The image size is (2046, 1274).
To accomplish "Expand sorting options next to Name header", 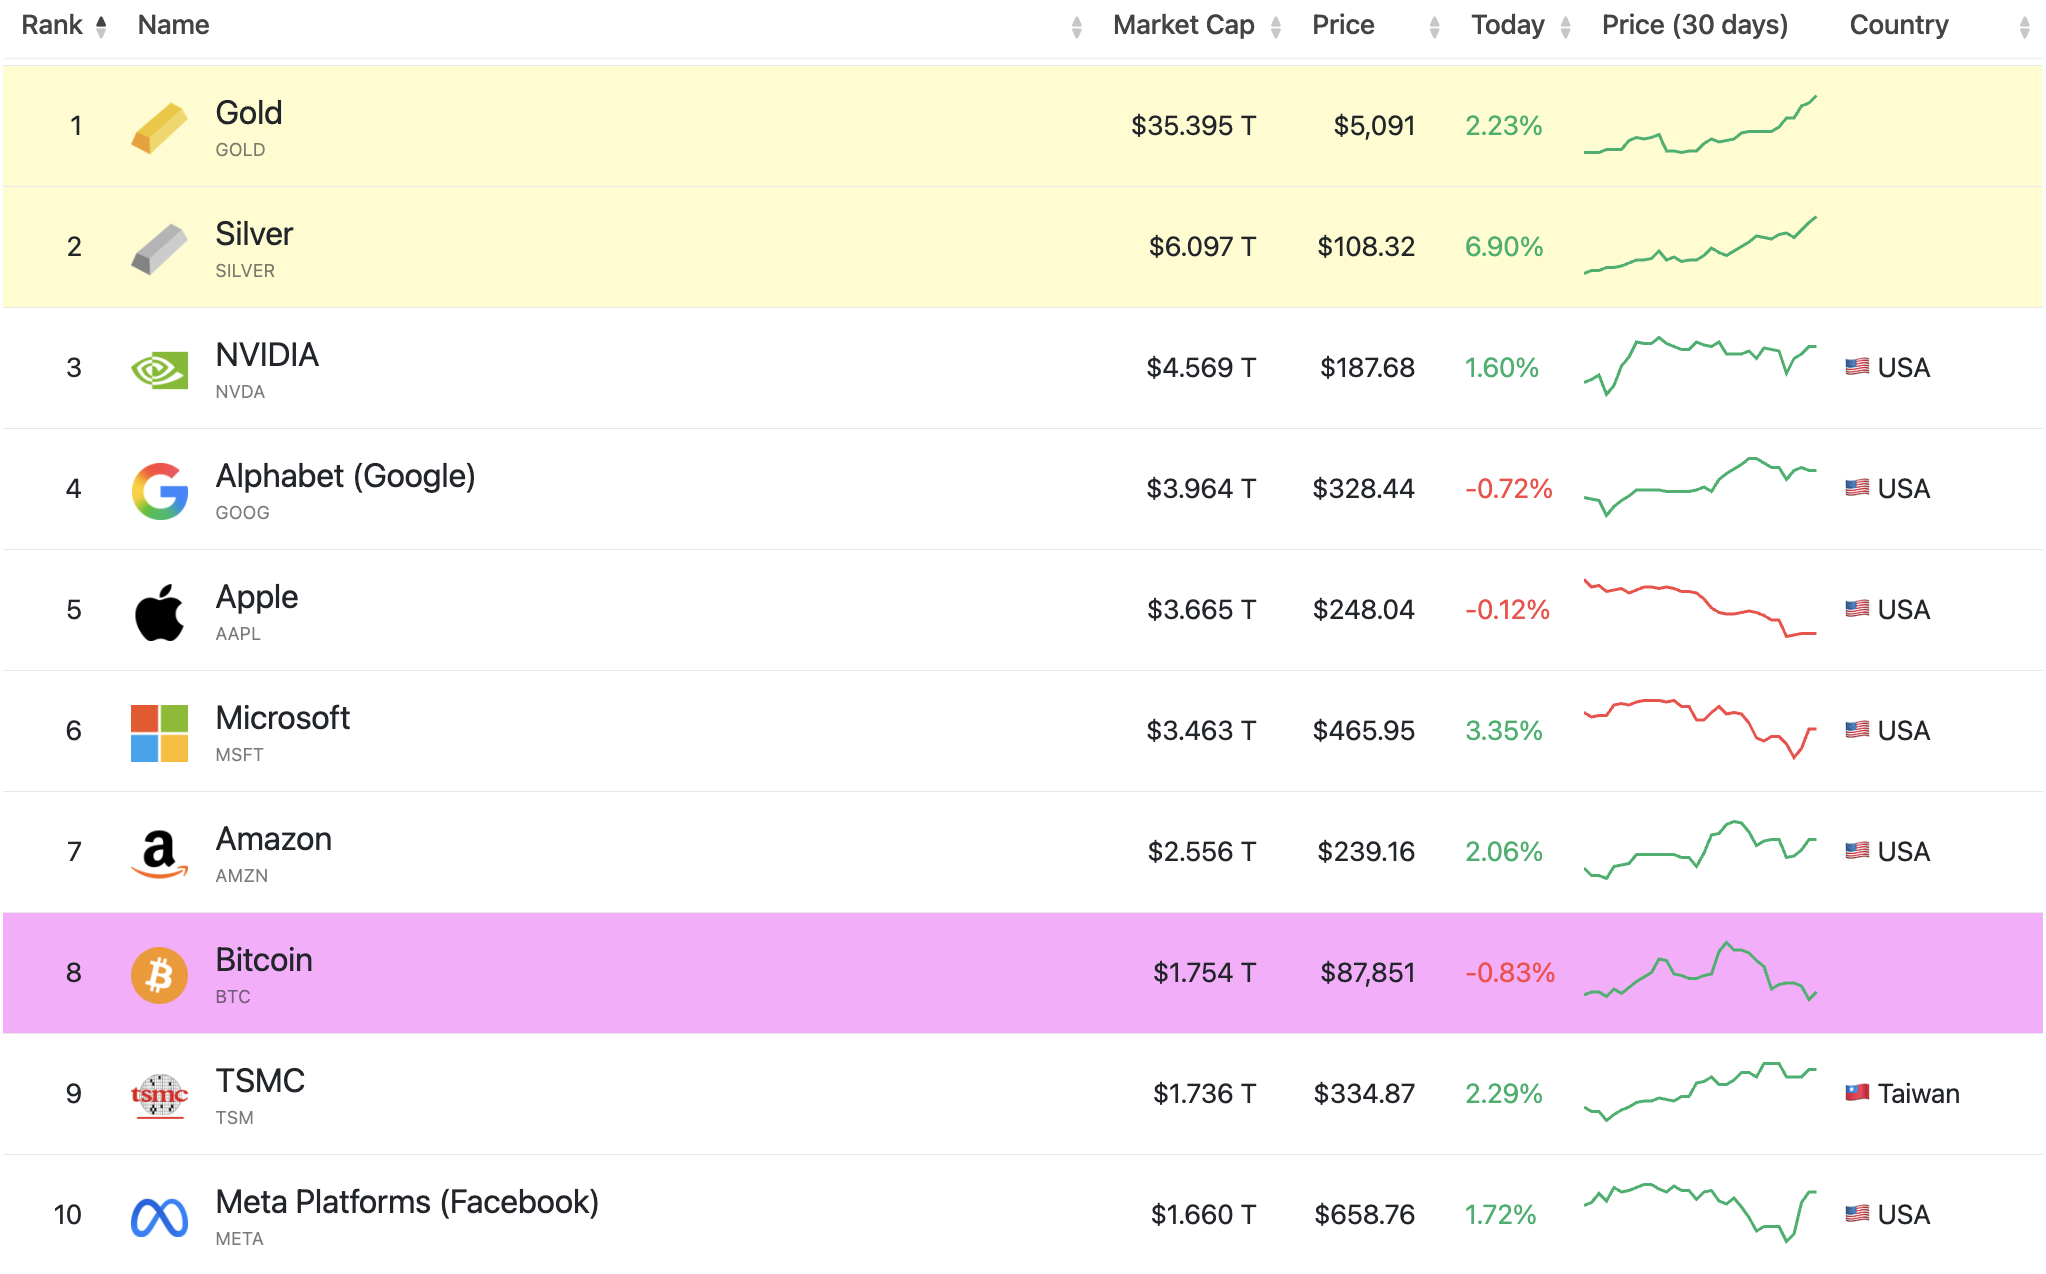I will click(x=1076, y=24).
